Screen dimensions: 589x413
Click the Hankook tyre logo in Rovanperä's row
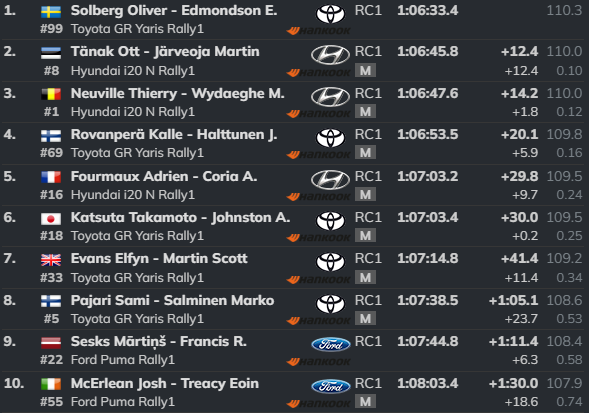click(319, 154)
